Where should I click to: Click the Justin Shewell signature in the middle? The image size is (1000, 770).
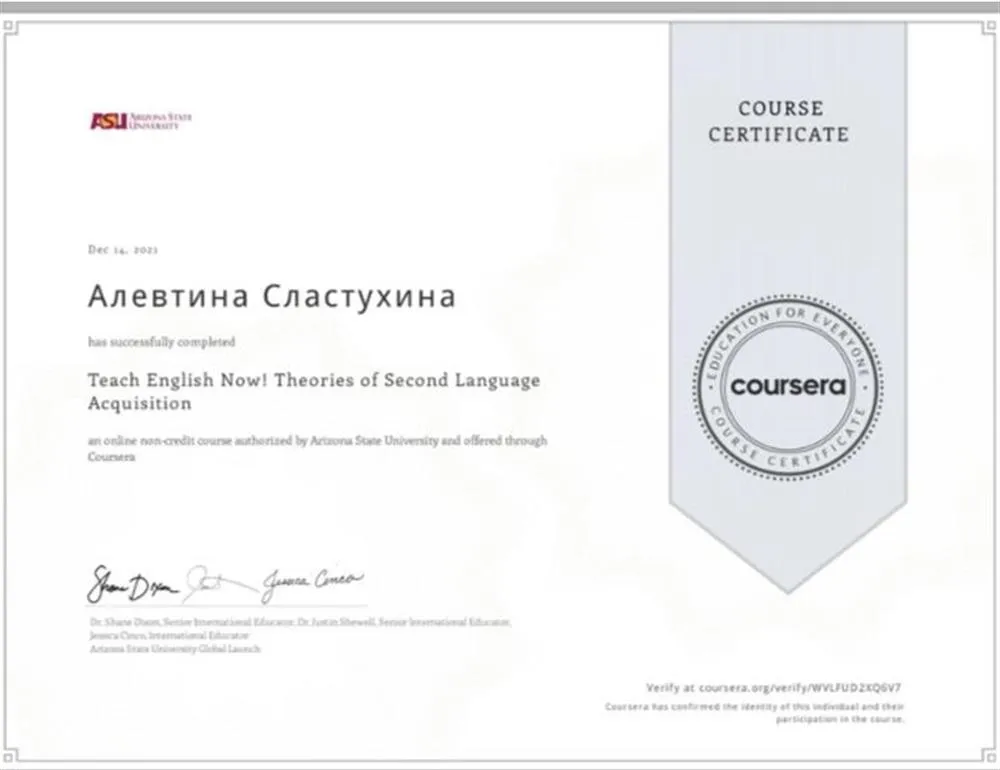220,584
